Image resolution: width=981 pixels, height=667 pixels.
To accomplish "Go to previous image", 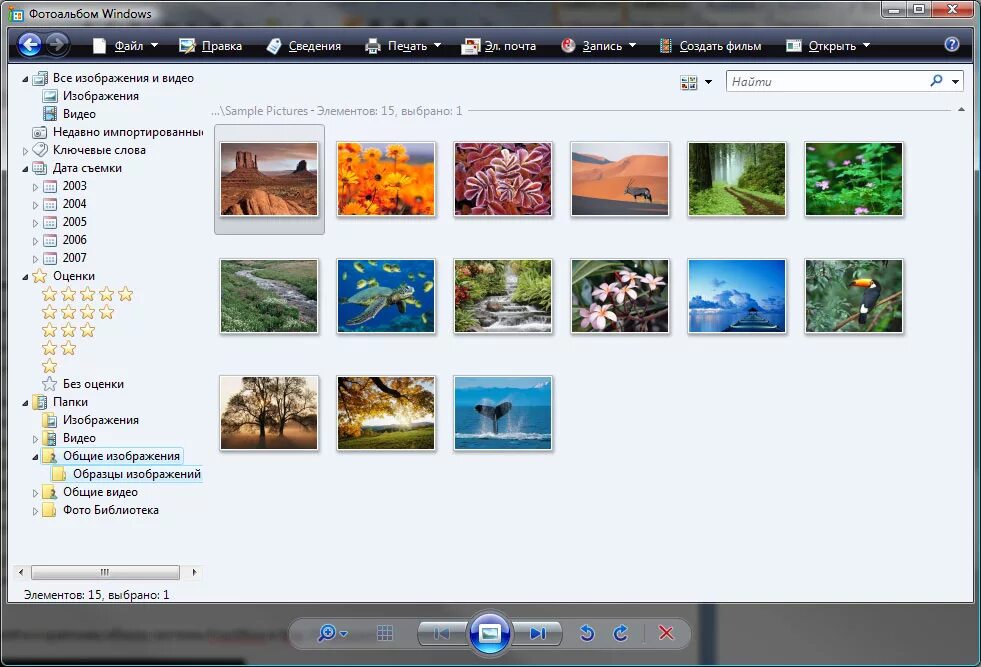I will pyautogui.click(x=442, y=633).
